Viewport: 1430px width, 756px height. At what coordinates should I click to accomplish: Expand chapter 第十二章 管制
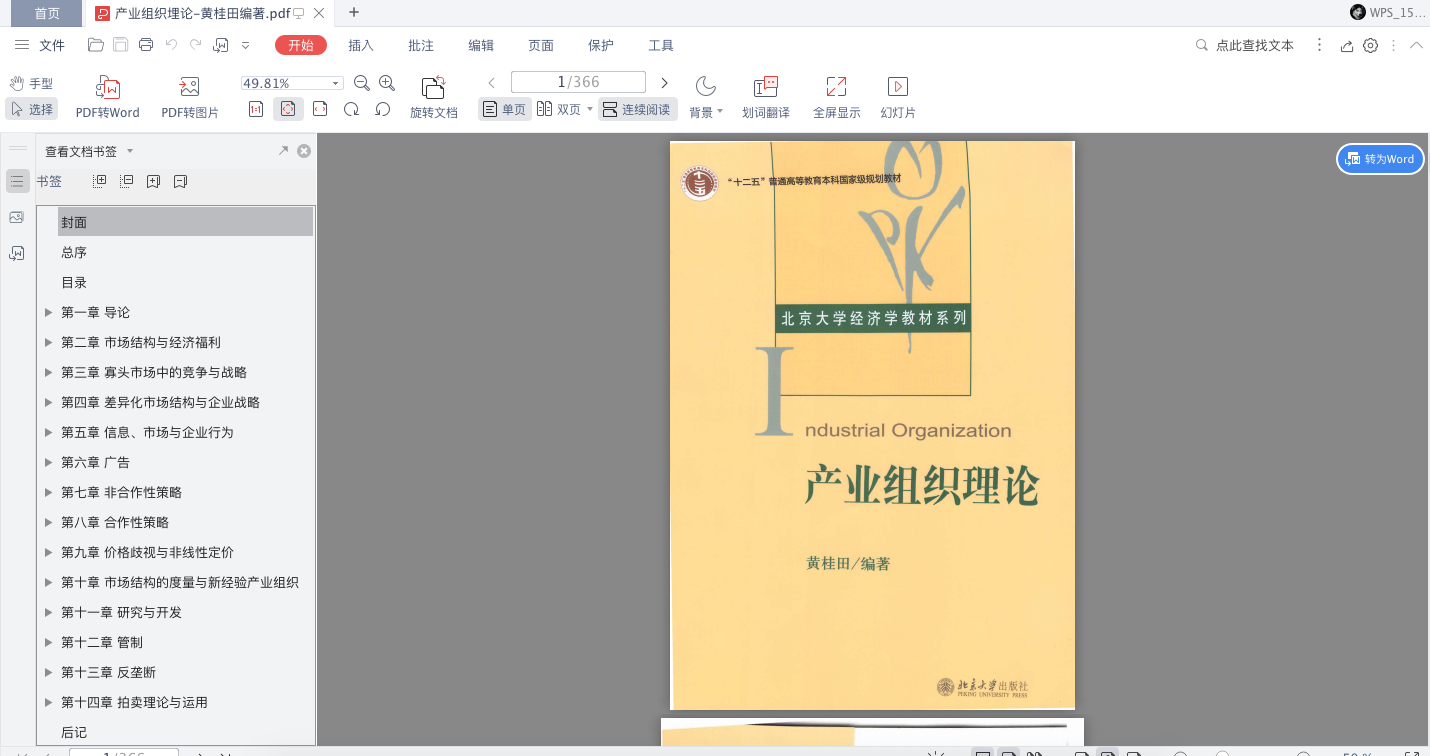coord(48,642)
